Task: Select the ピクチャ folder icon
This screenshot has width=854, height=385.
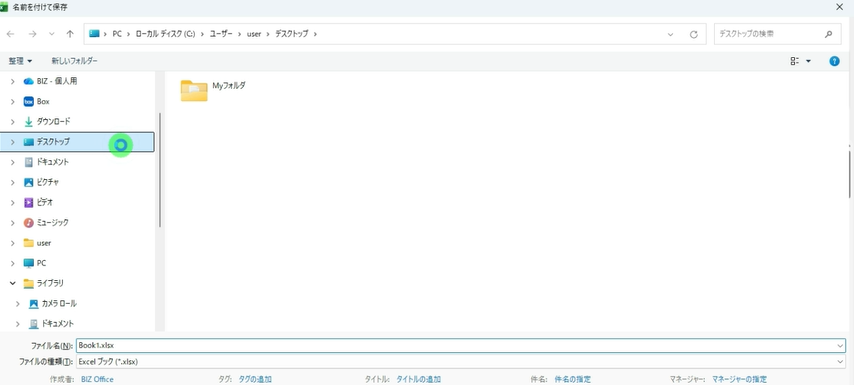Action: [x=29, y=182]
